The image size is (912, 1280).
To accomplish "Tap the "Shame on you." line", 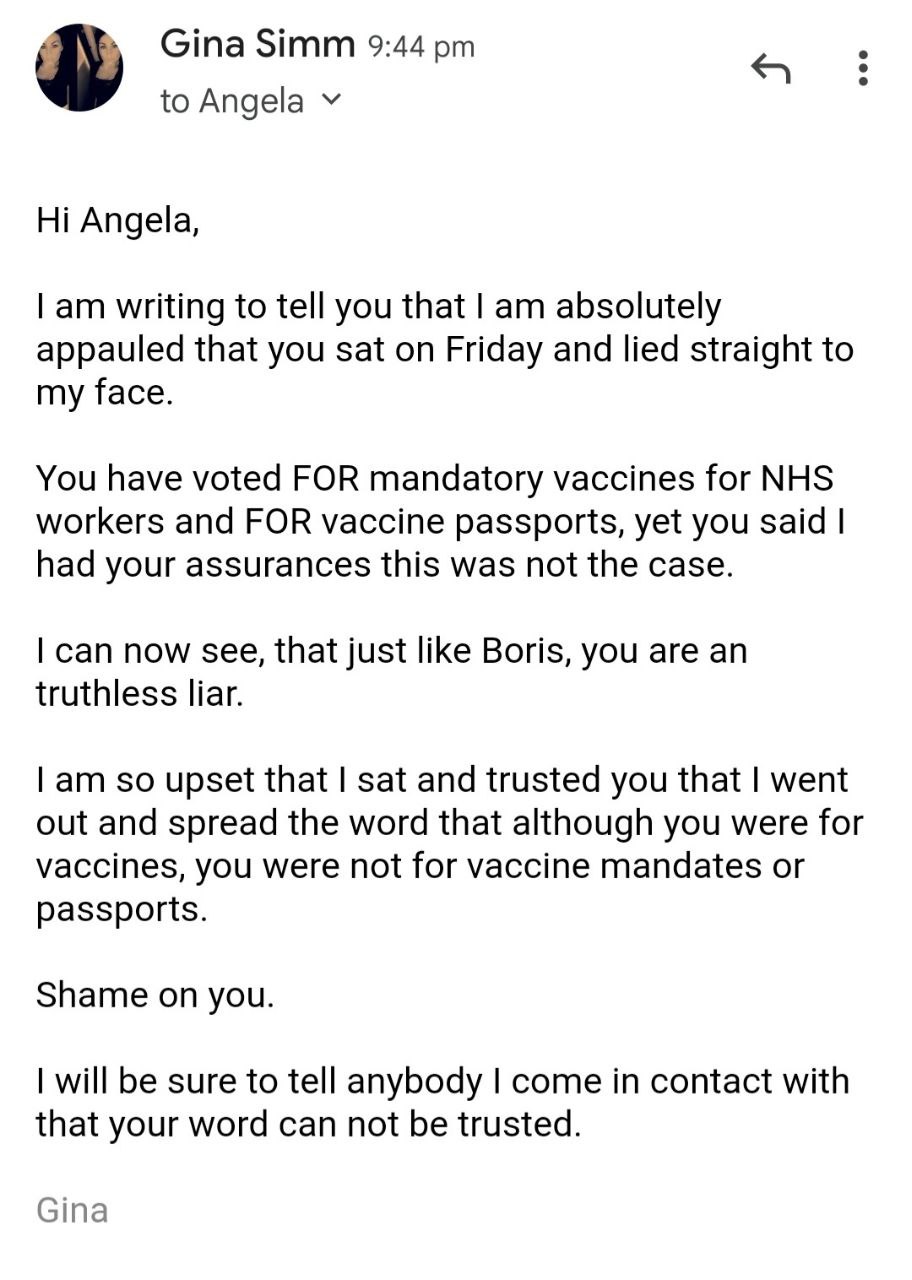I will point(154,995).
